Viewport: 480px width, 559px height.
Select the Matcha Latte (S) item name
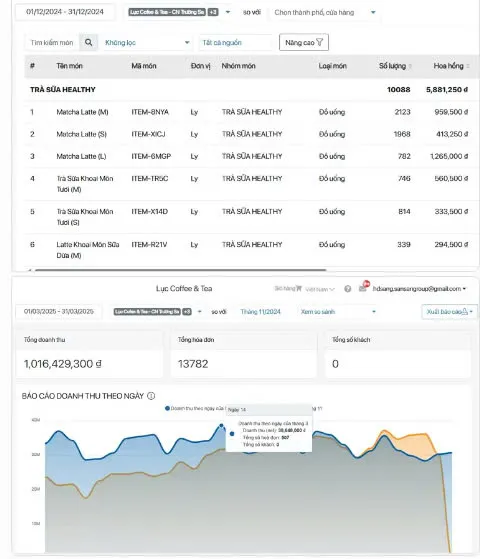tap(81, 134)
